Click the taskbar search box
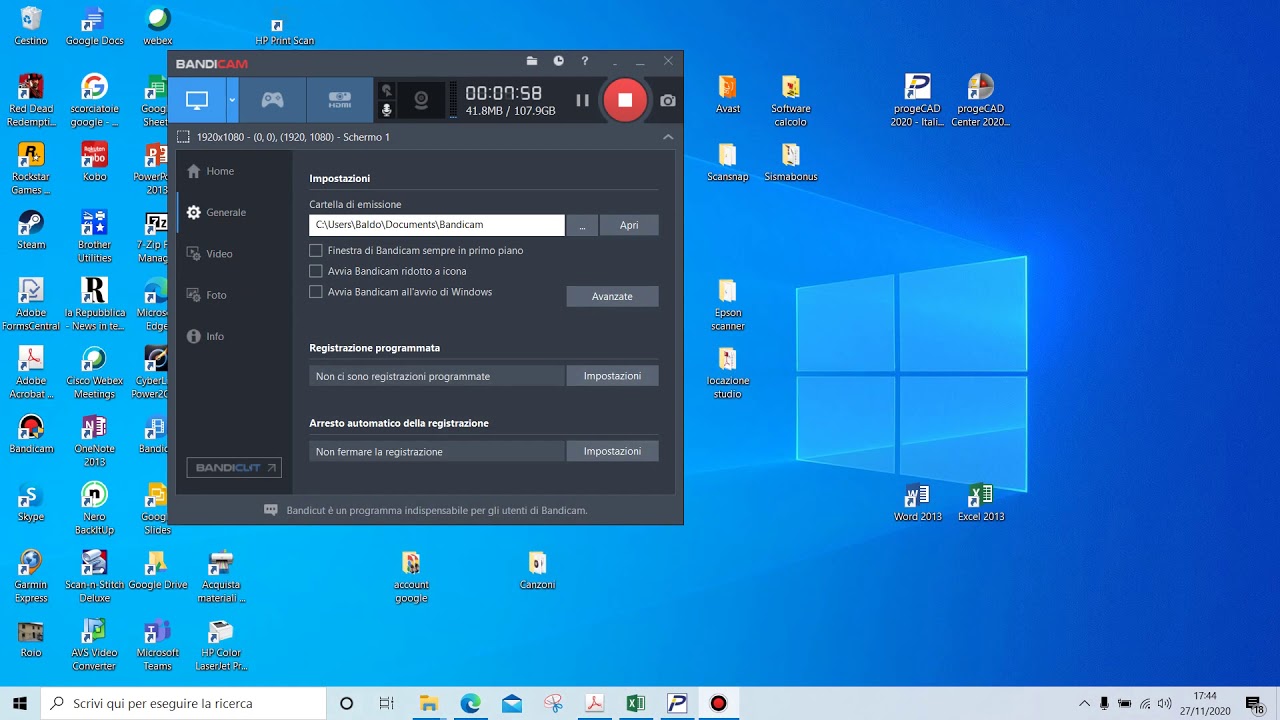 tap(184, 703)
